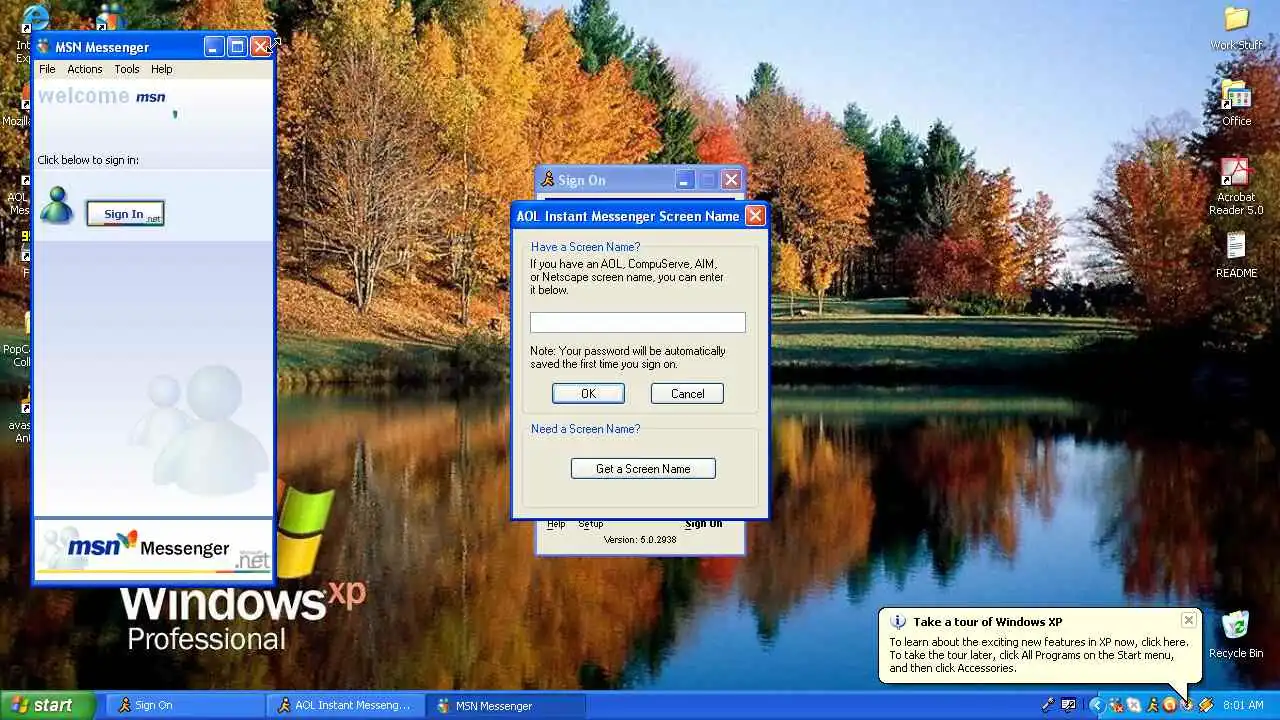1280x720 pixels.
Task: Click the AIM running man icon in Sign On title bar
Action: (547, 180)
